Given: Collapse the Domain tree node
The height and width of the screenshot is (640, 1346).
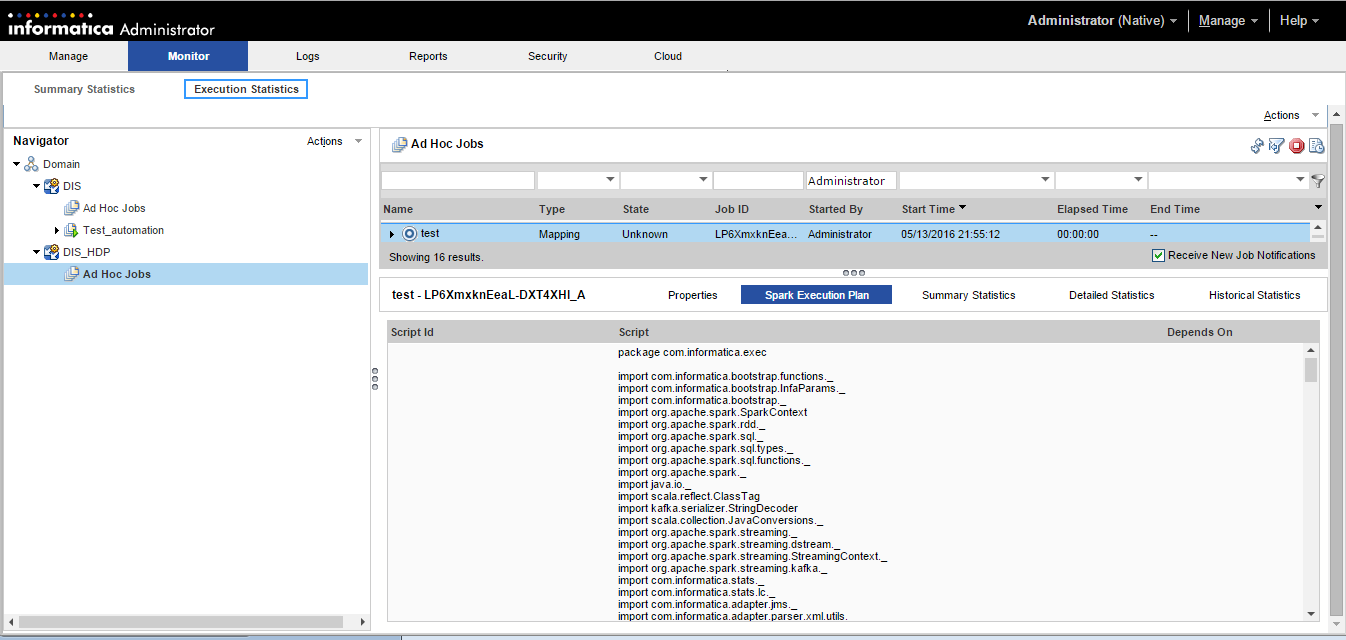Looking at the screenshot, I should point(17,164).
